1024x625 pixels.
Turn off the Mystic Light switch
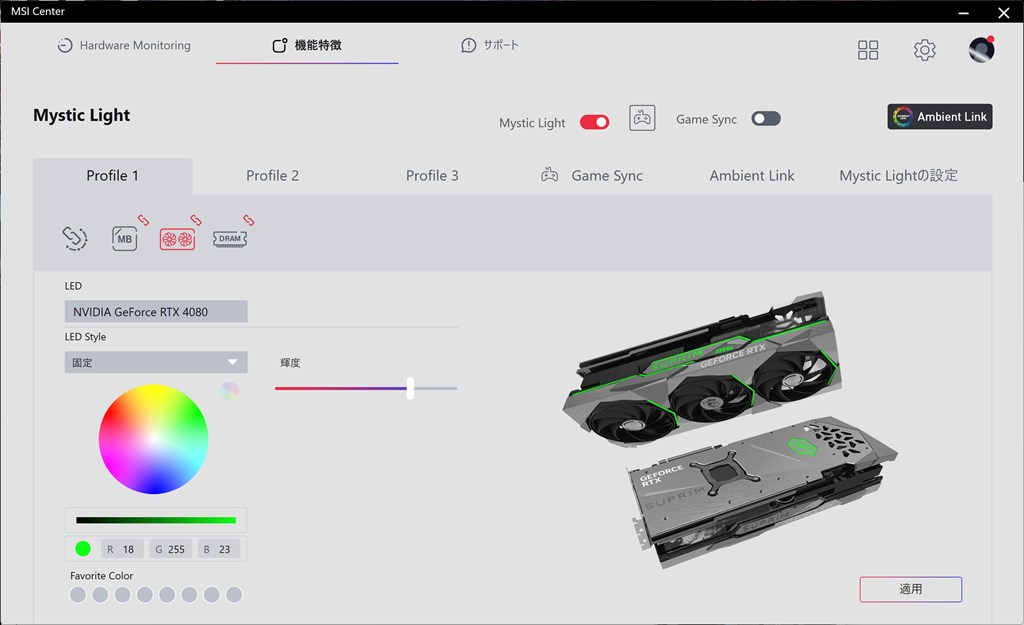pos(594,122)
